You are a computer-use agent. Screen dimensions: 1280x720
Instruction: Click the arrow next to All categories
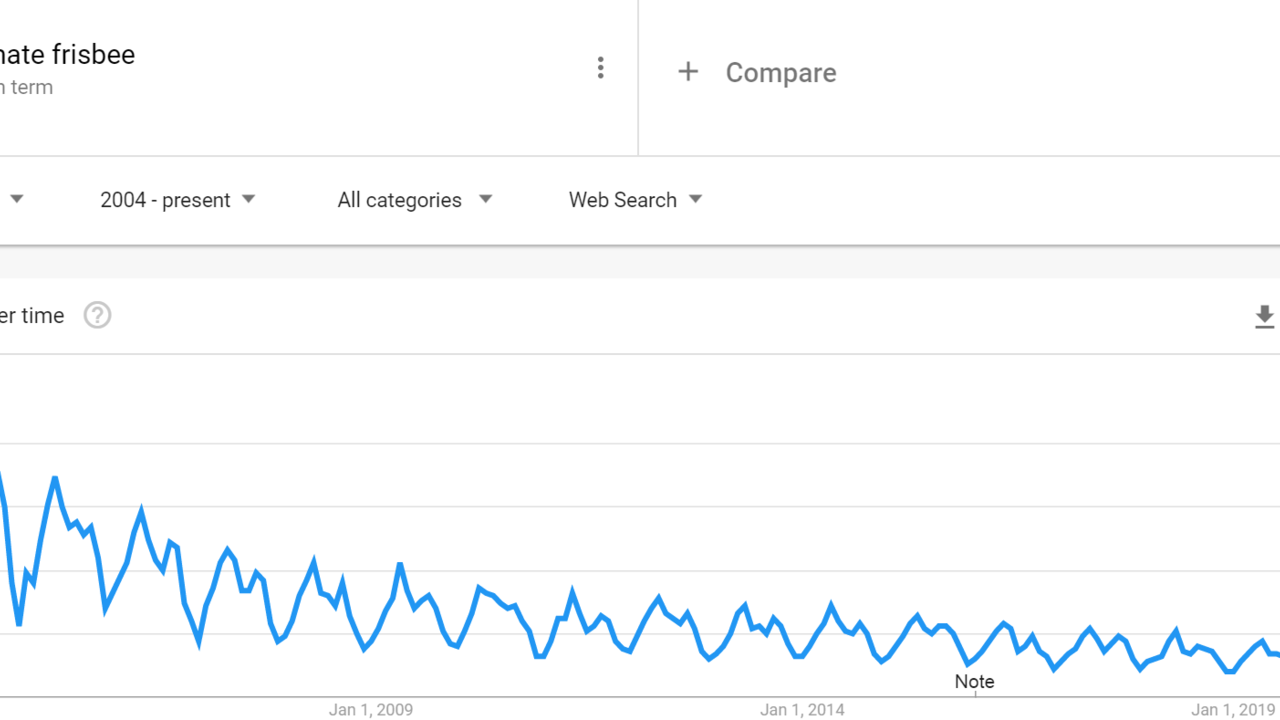coord(485,199)
